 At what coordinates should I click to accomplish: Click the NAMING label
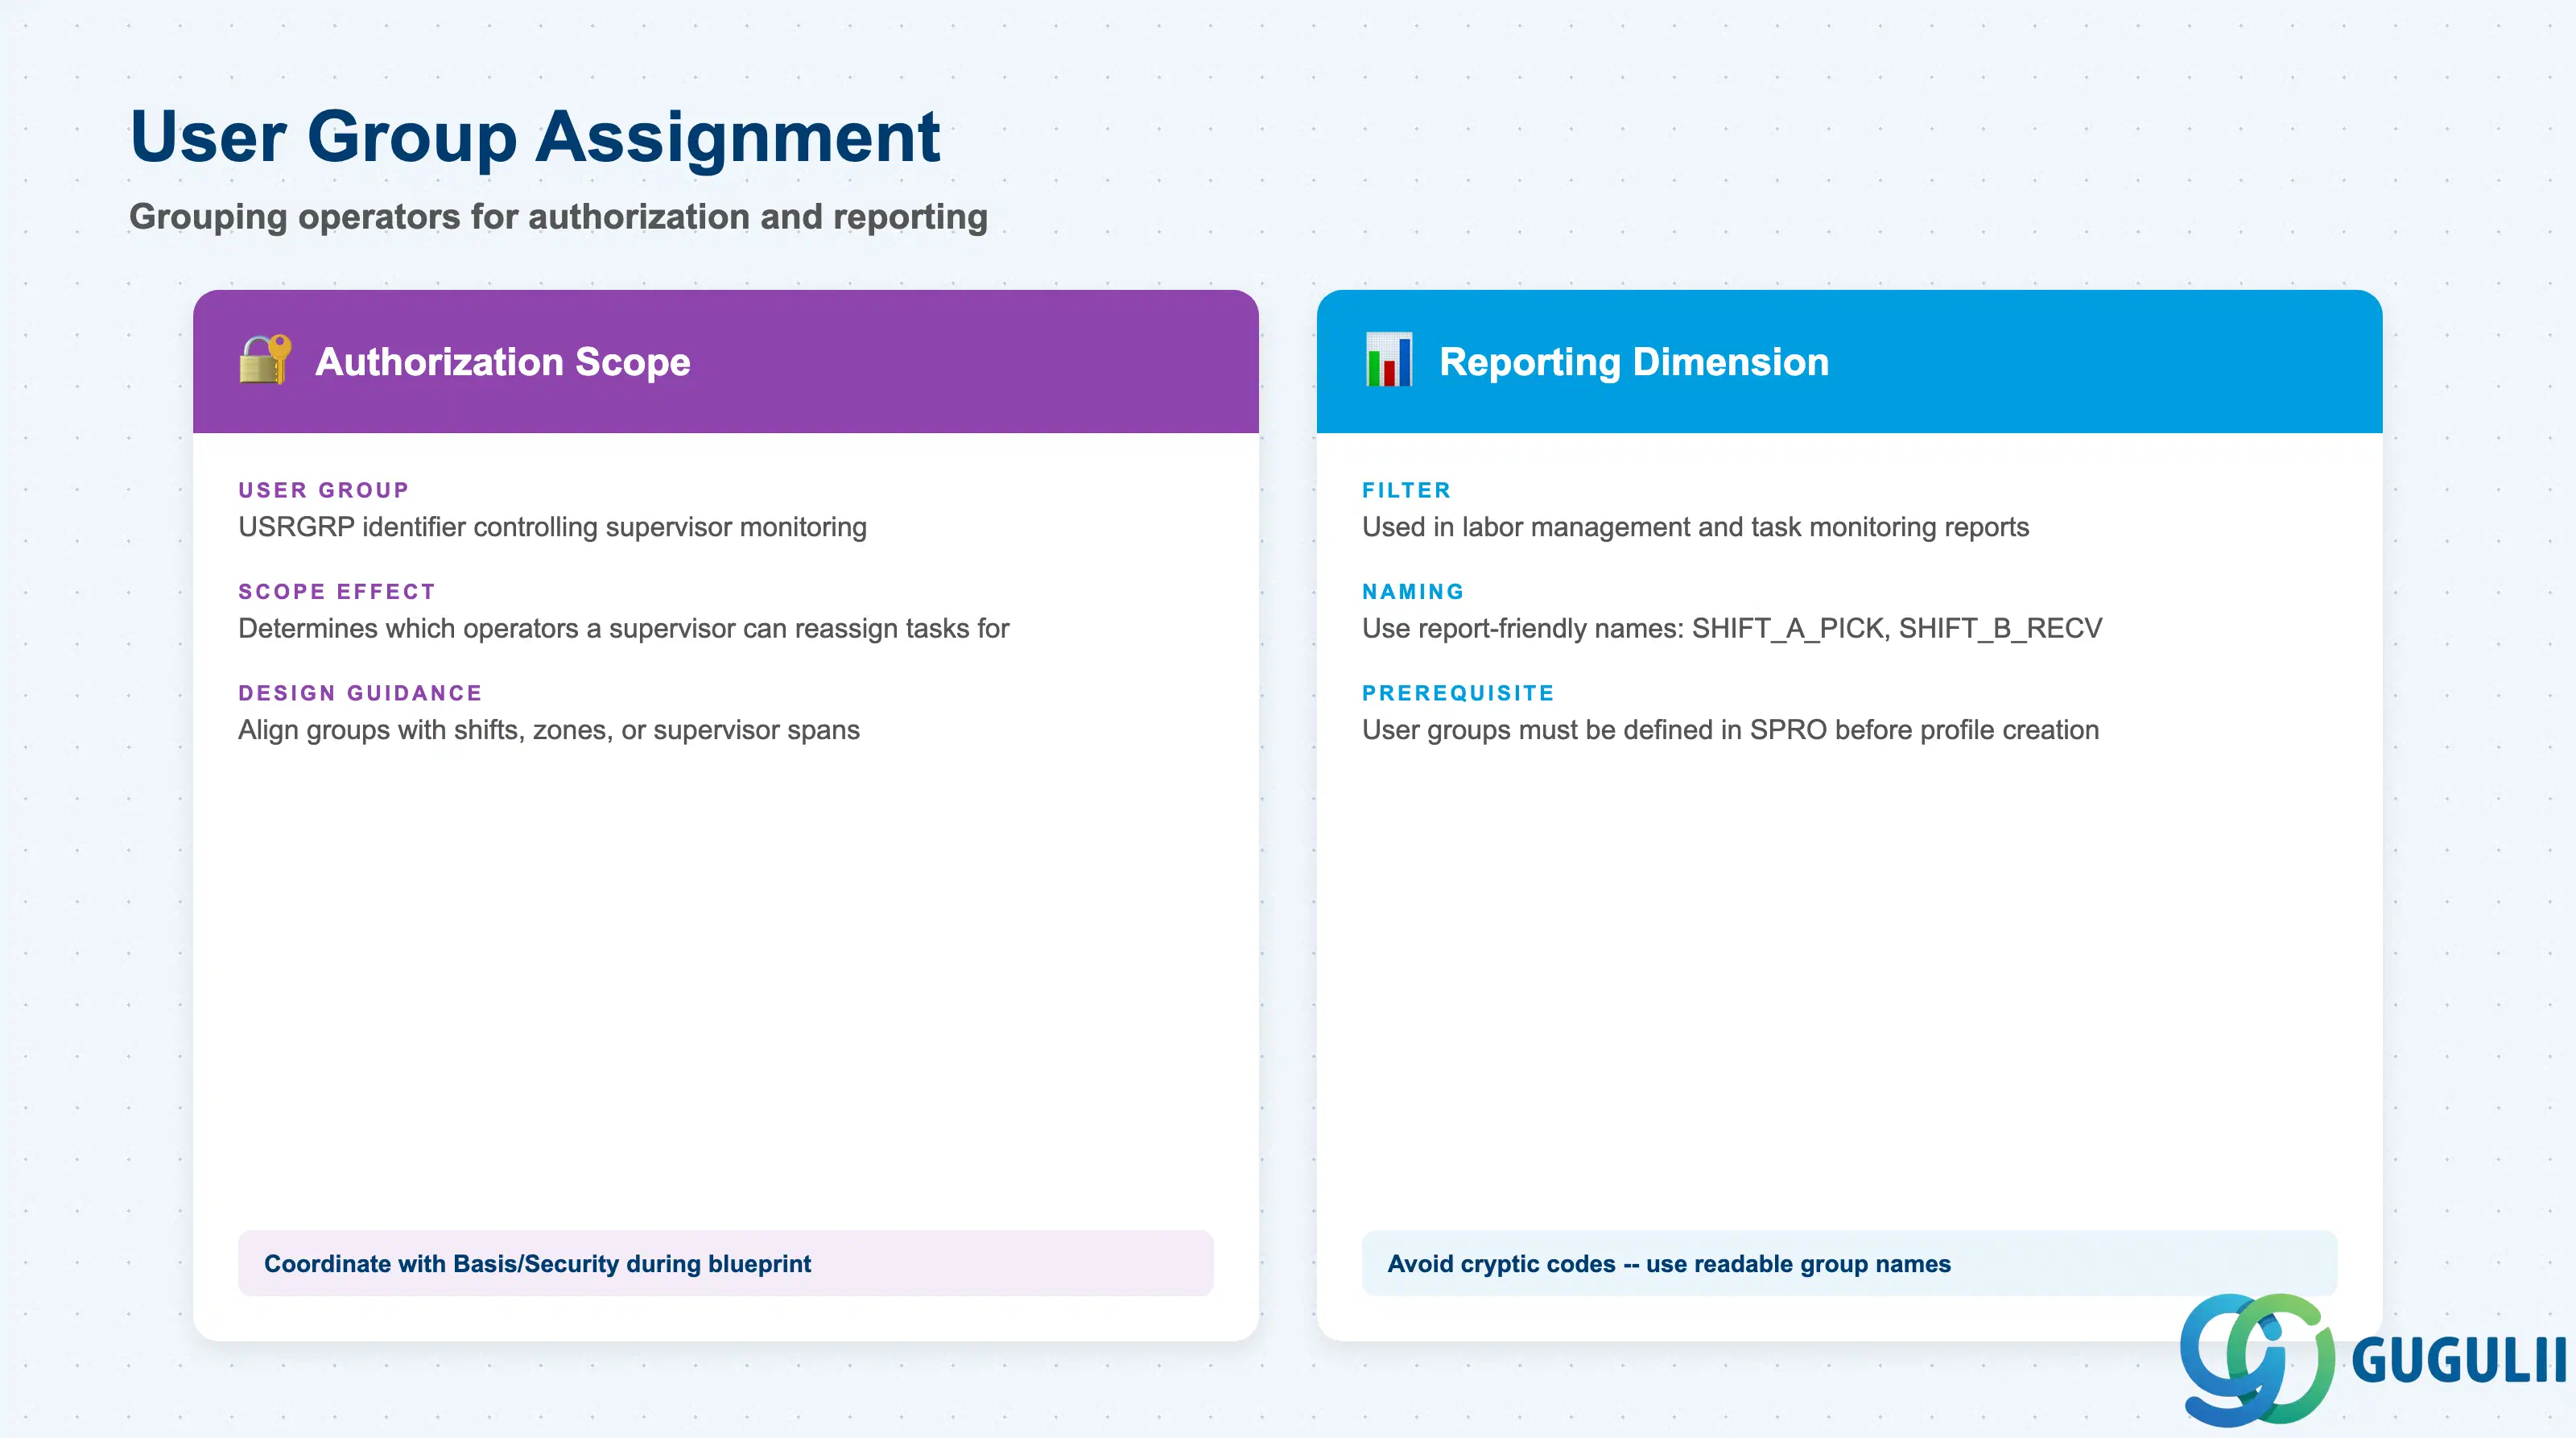(1413, 591)
